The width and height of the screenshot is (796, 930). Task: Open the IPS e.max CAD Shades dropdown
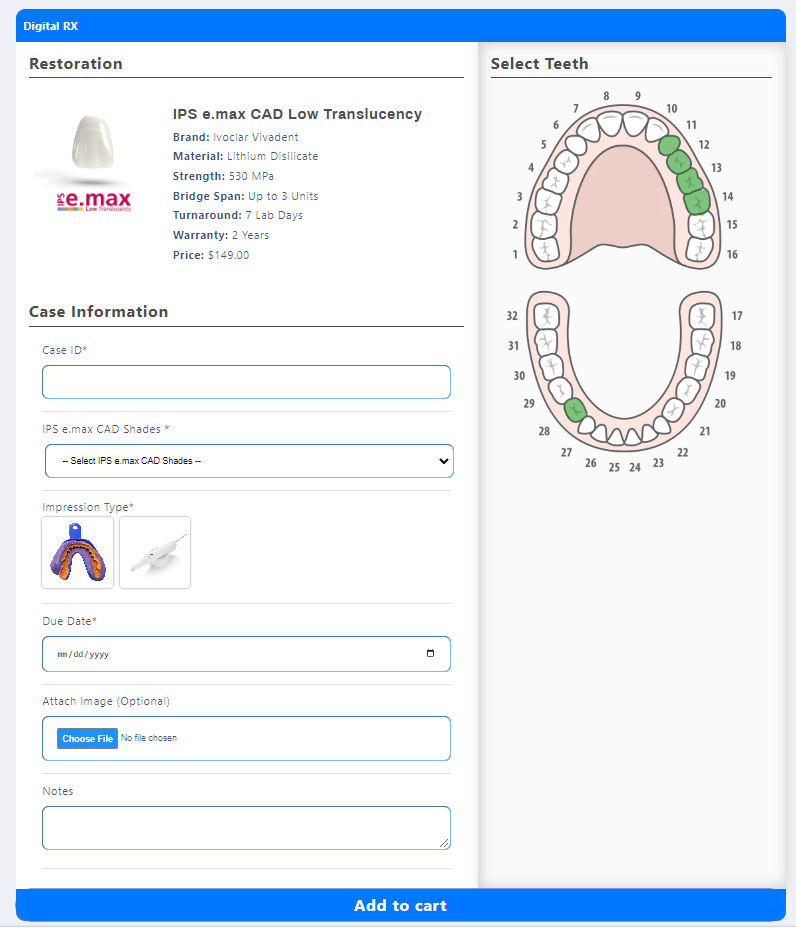pyautogui.click(x=248, y=461)
